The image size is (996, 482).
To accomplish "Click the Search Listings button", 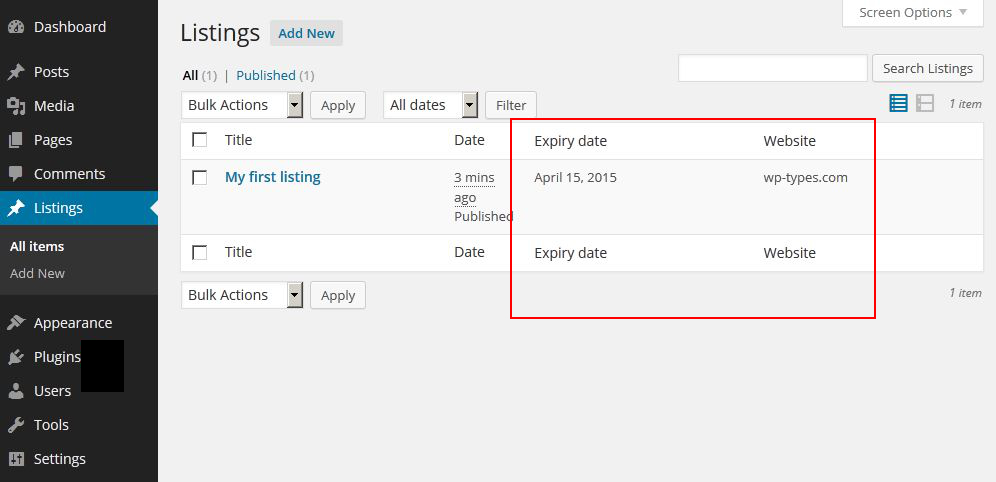I will [928, 69].
